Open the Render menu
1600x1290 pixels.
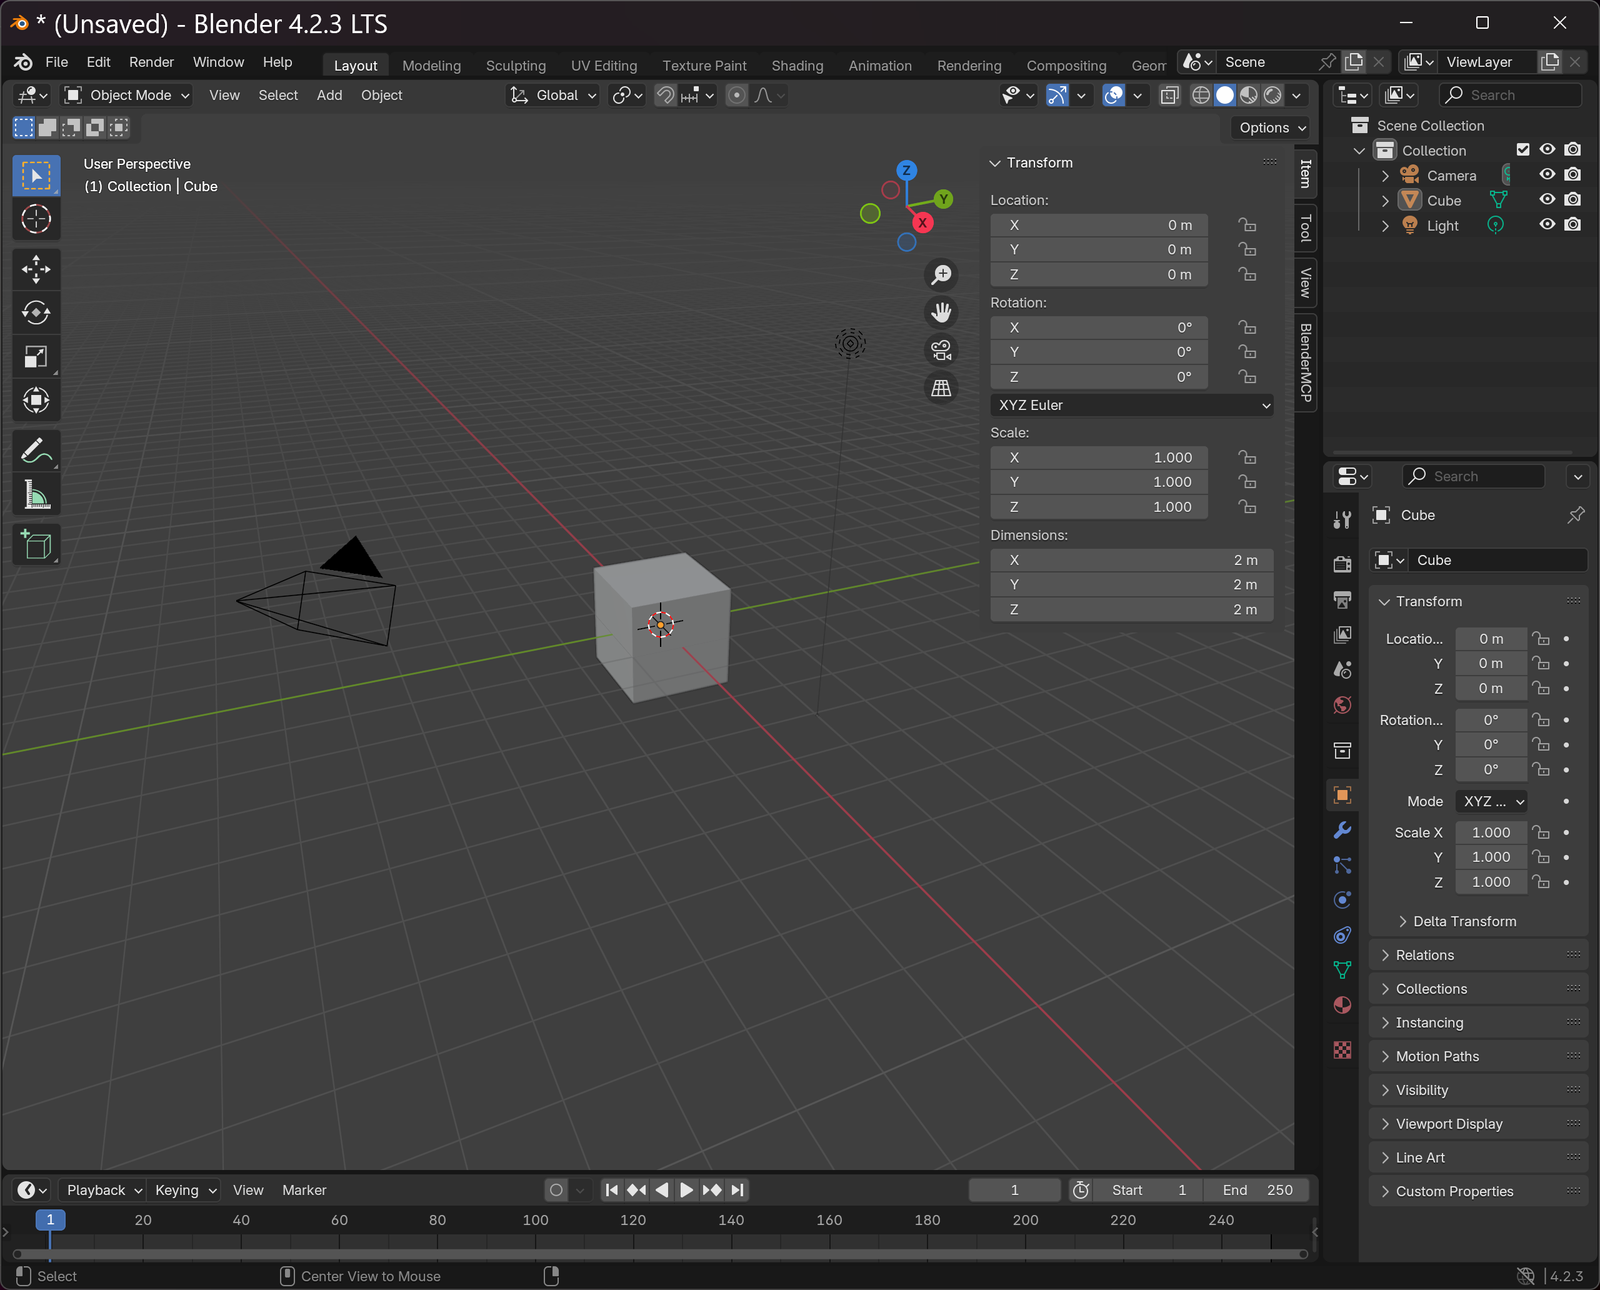click(151, 62)
